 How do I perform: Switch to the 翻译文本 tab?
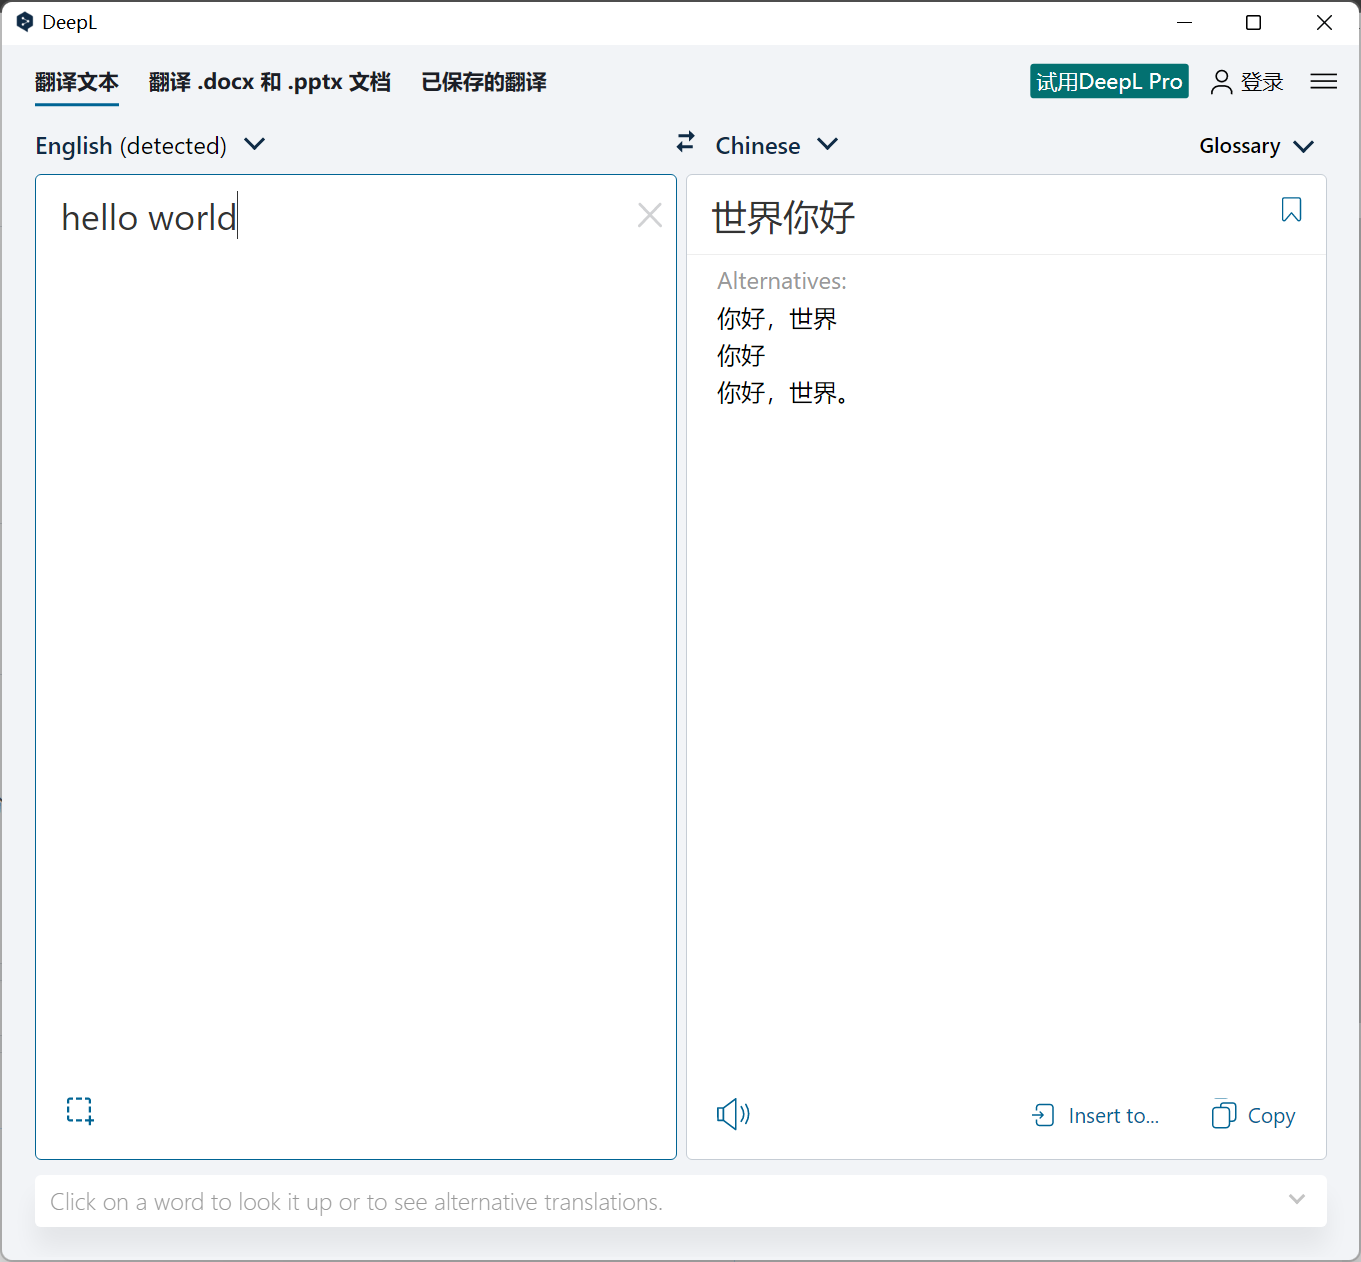coord(77,82)
